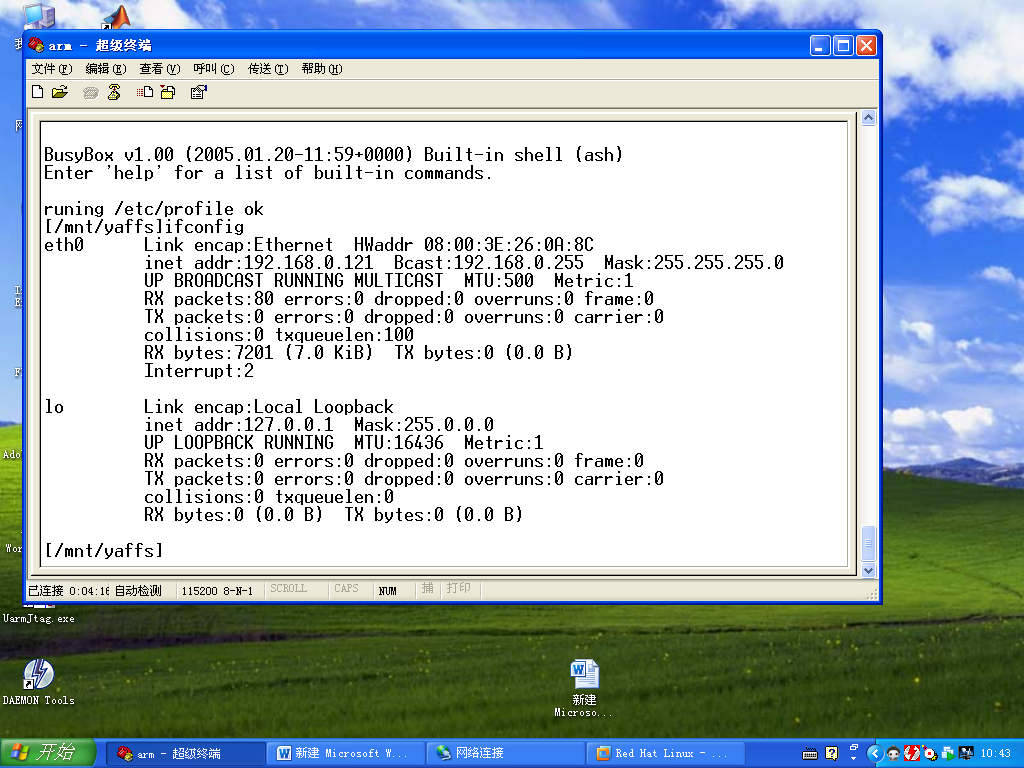The width and height of the screenshot is (1024, 768).
Task: Click the runing /etc/profile ok line
Action: tap(153, 209)
